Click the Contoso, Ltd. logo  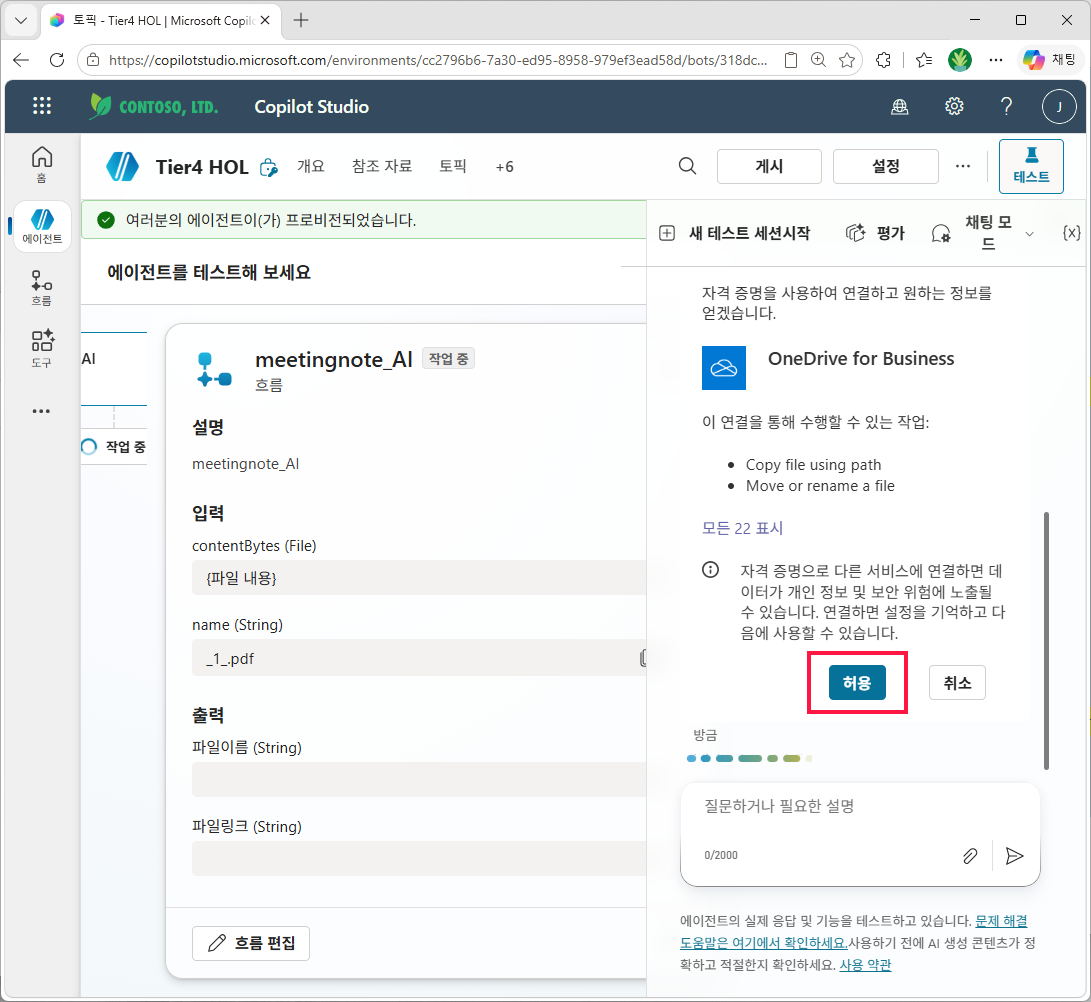pos(154,106)
